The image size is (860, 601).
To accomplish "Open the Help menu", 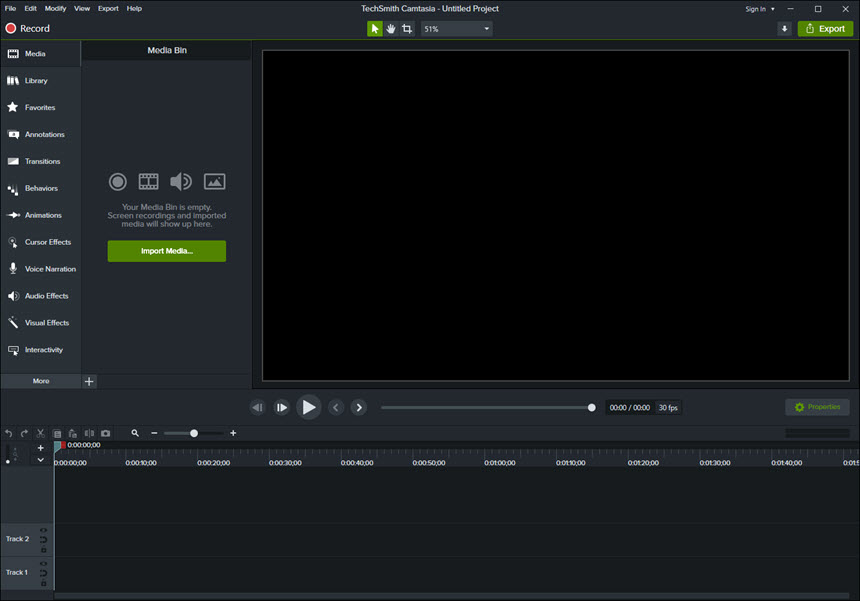I will pos(134,8).
